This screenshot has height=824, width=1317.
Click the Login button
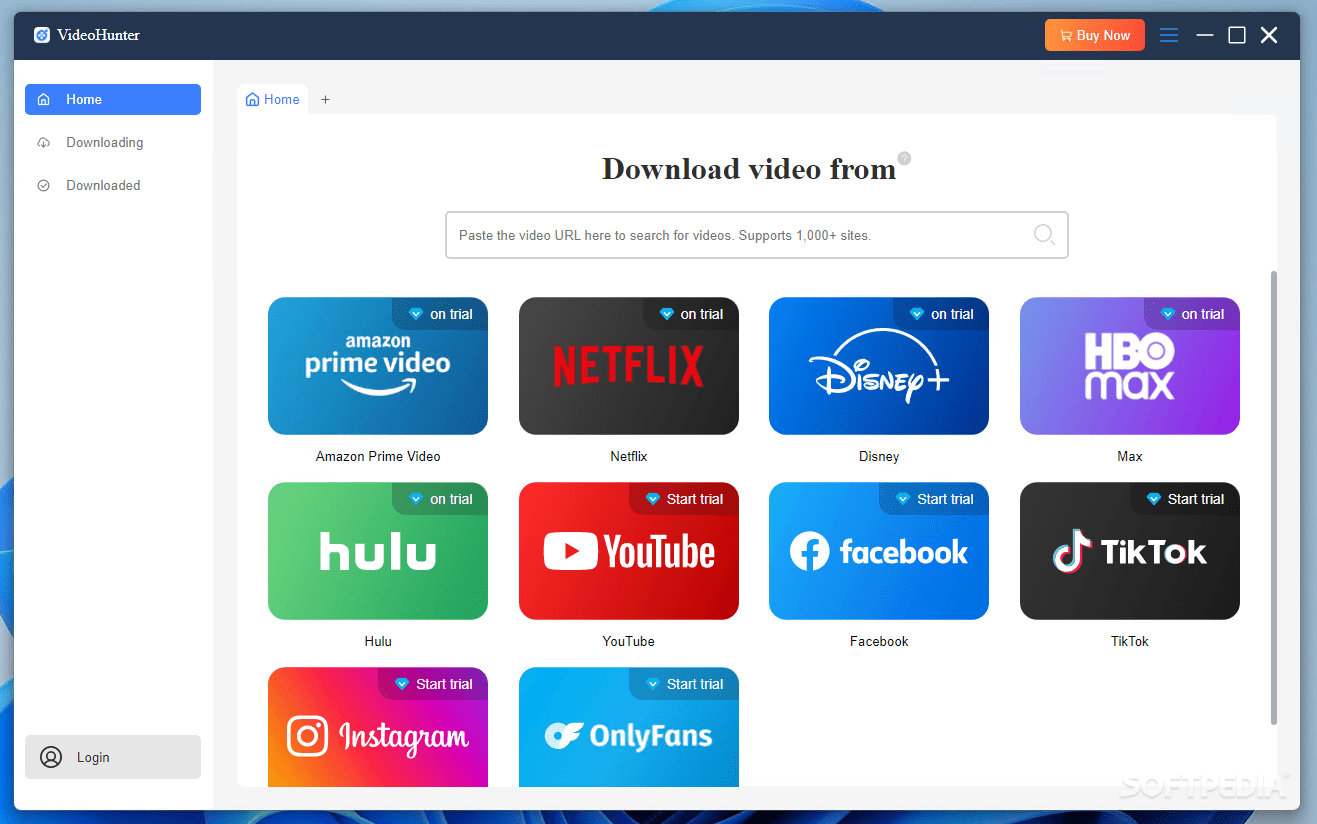113,757
